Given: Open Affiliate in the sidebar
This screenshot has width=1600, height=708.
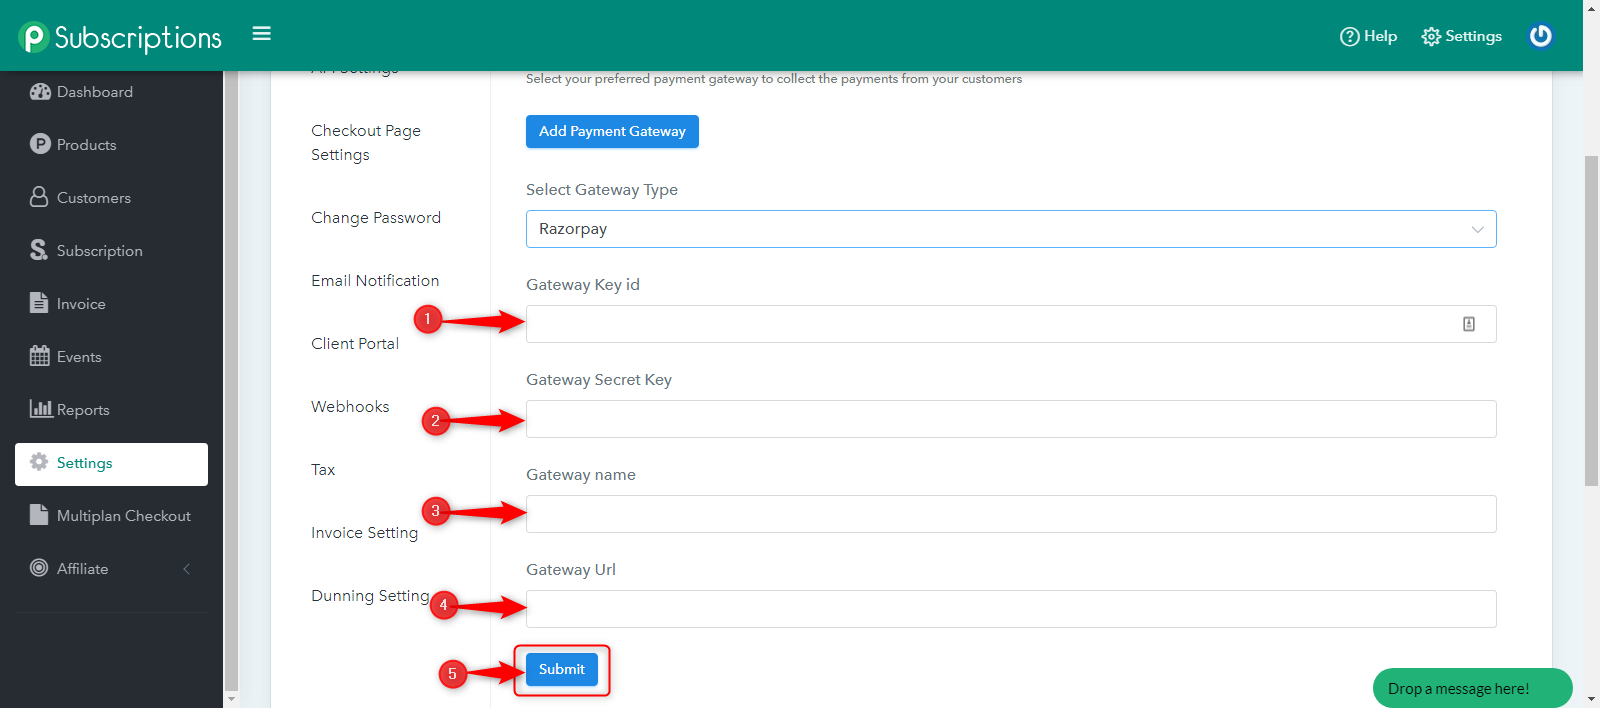Looking at the screenshot, I should (x=111, y=569).
